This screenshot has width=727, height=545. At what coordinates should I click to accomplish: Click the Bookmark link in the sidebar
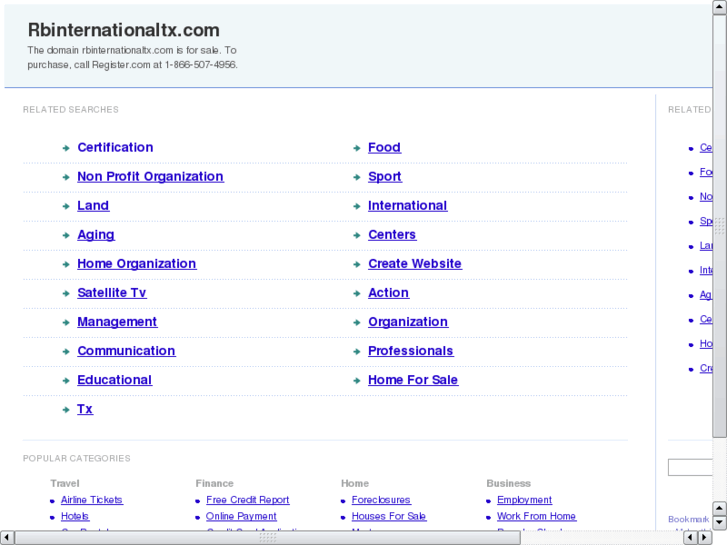pos(688,519)
